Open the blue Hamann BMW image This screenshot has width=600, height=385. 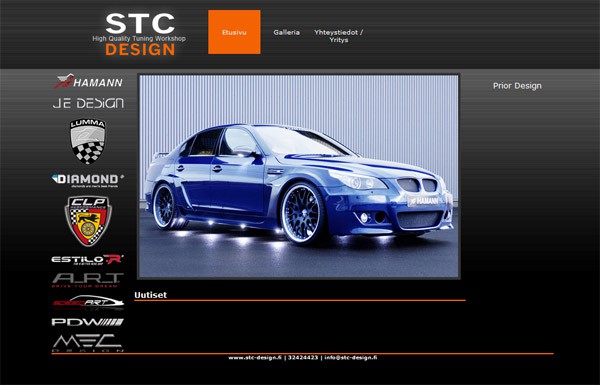pyautogui.click(x=299, y=176)
